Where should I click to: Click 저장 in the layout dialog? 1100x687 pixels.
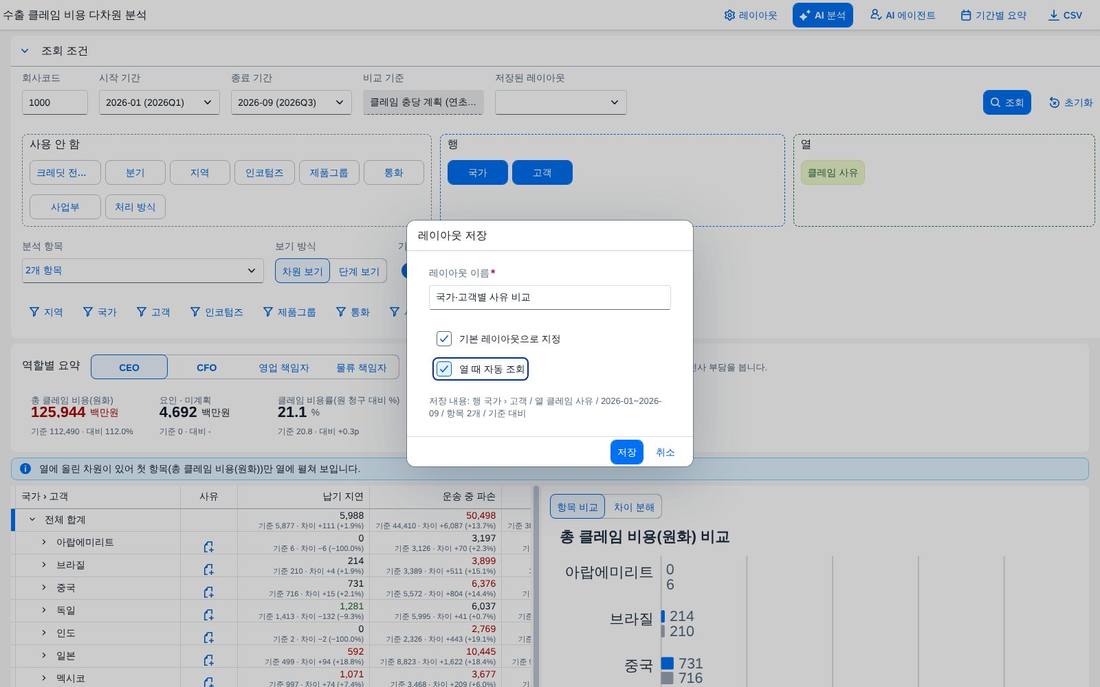626,452
